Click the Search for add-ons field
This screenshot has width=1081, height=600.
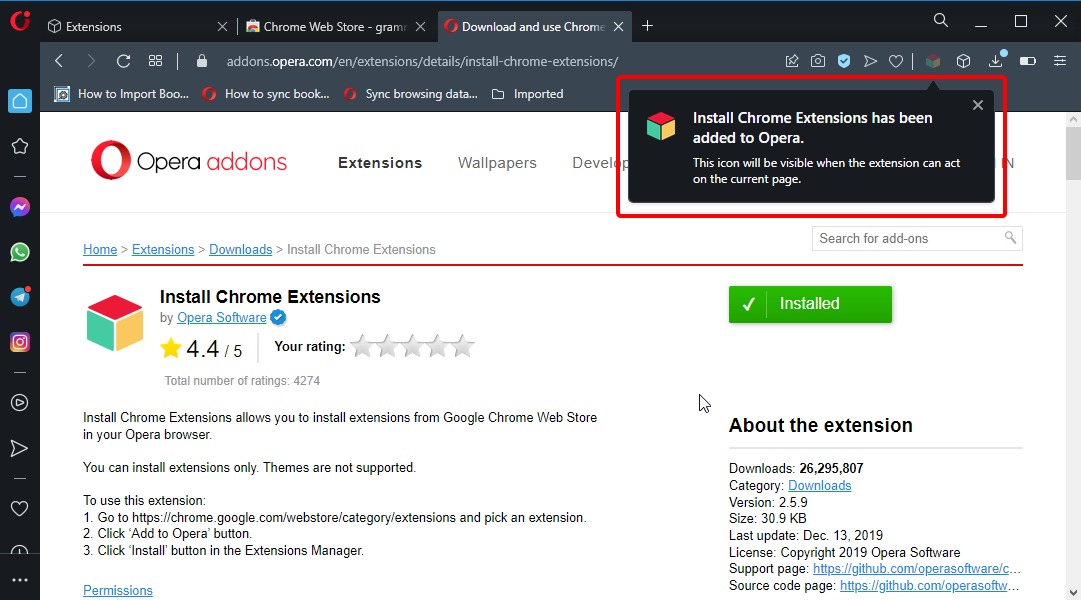pyautogui.click(x=908, y=238)
